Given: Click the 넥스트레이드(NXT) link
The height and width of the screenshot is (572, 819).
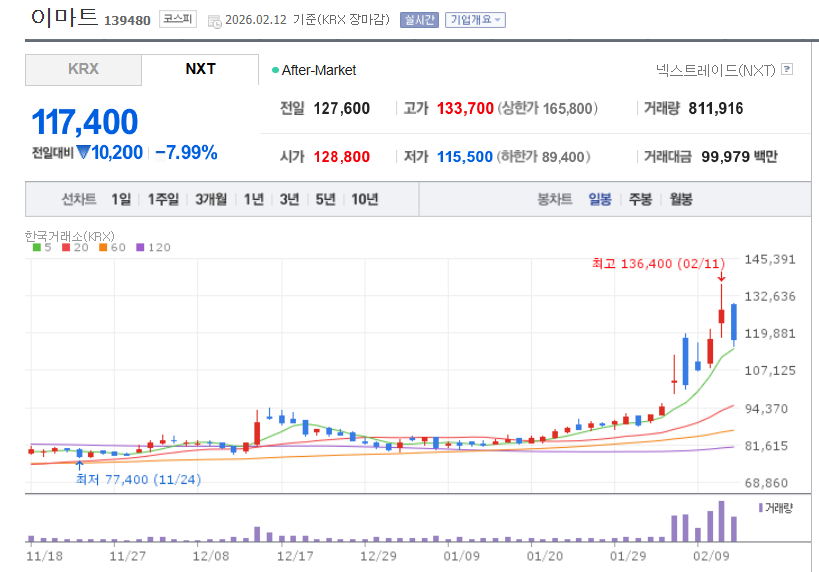Looking at the screenshot, I should [x=715, y=69].
